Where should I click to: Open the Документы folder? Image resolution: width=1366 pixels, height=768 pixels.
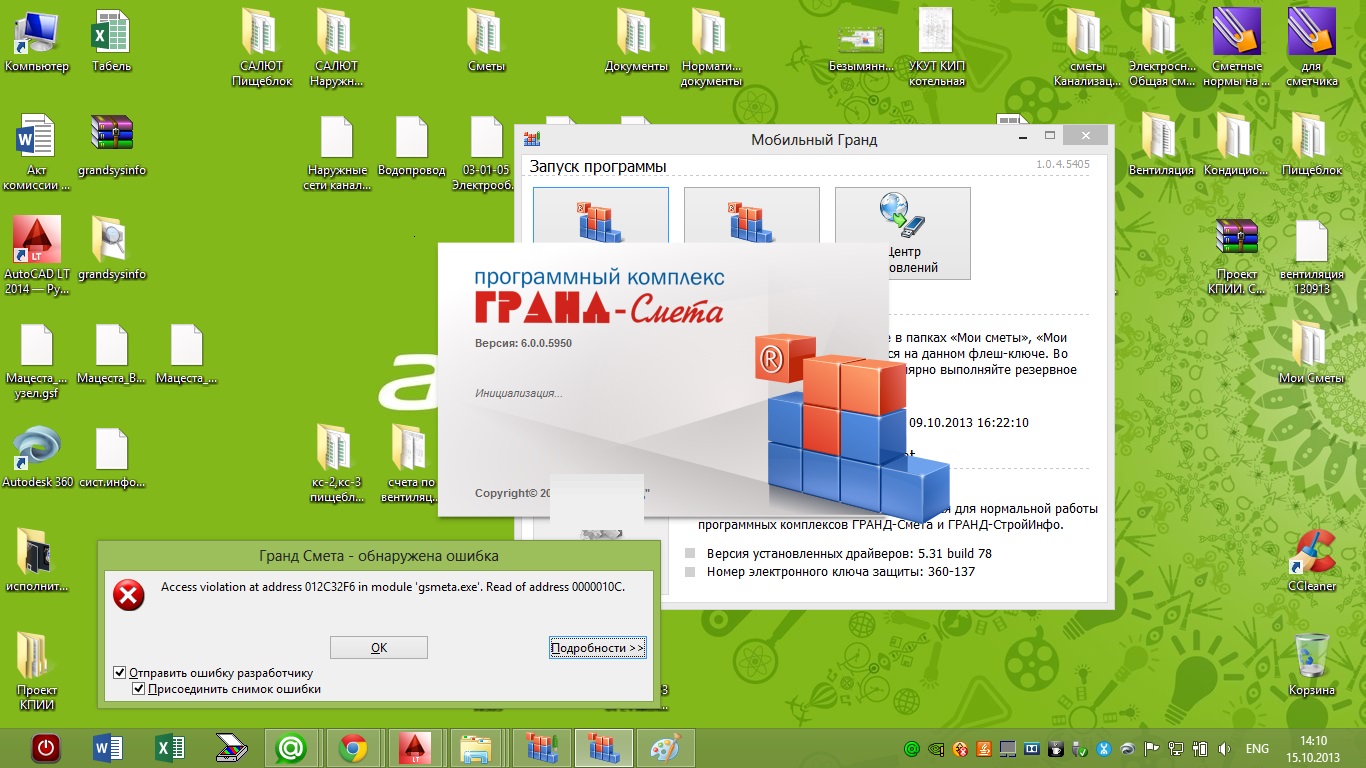tap(636, 42)
